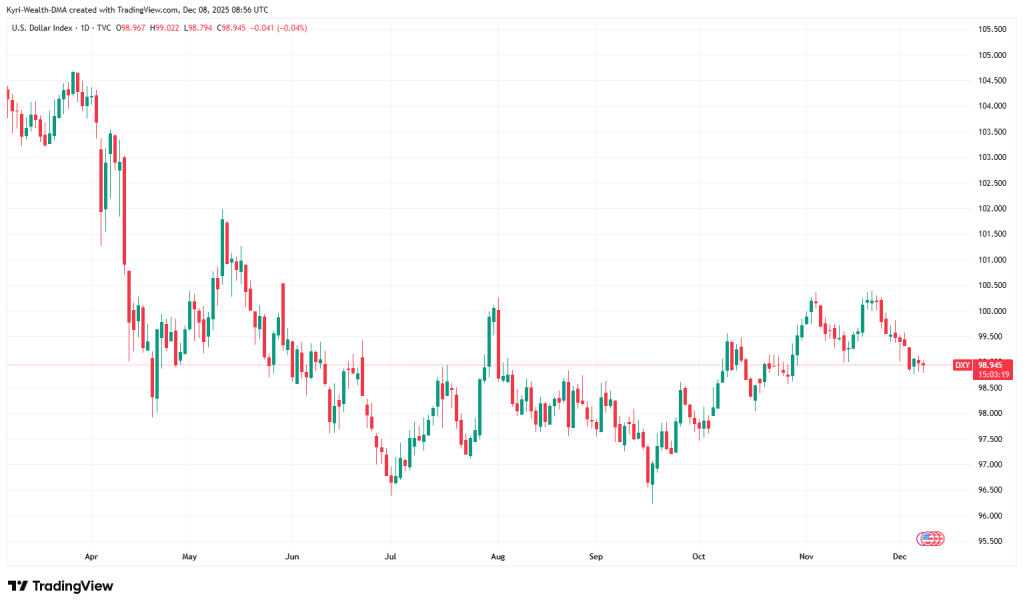Select the 100.000 level on price scale

(991, 311)
